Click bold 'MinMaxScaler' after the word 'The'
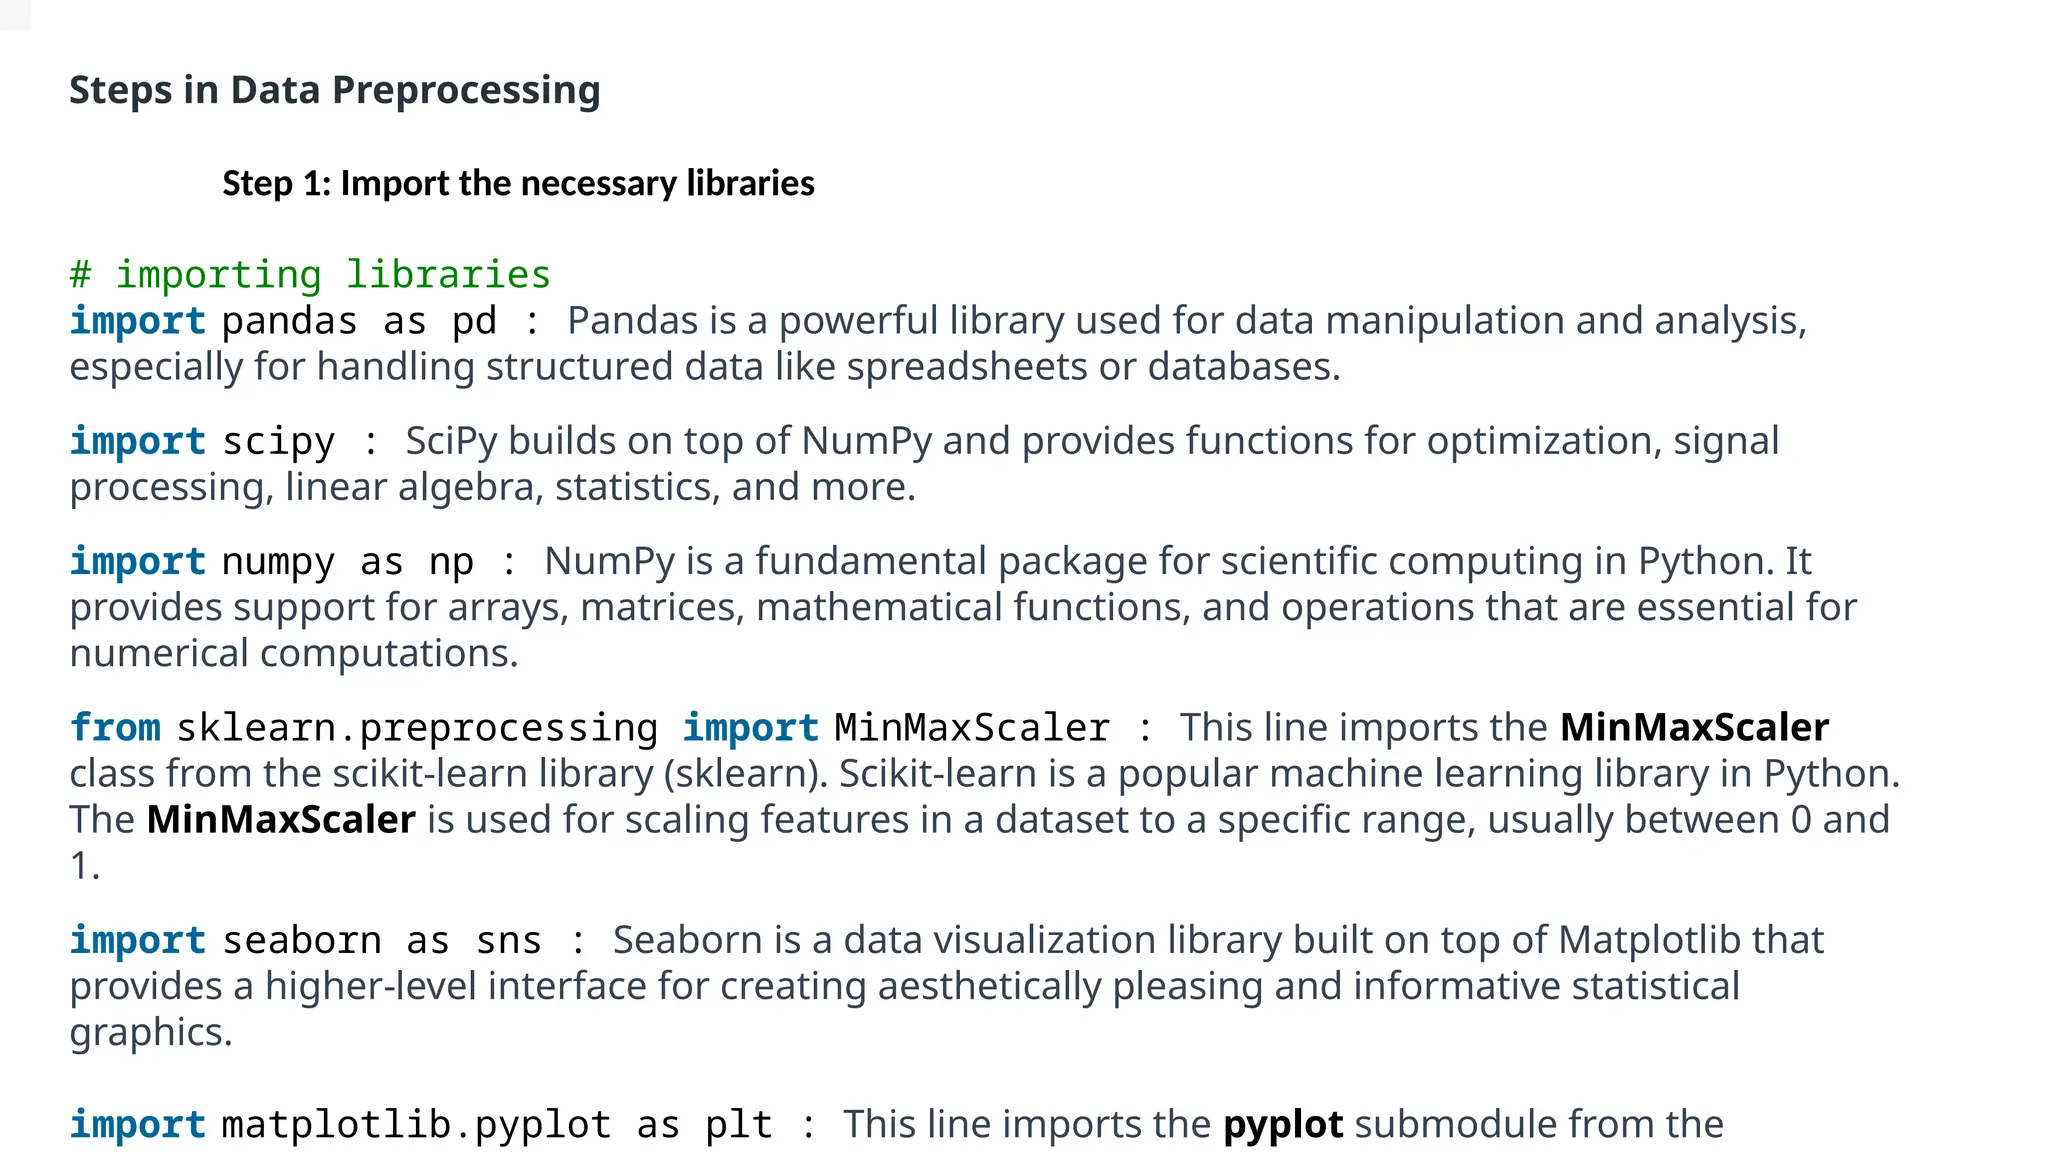 [x=281, y=819]
